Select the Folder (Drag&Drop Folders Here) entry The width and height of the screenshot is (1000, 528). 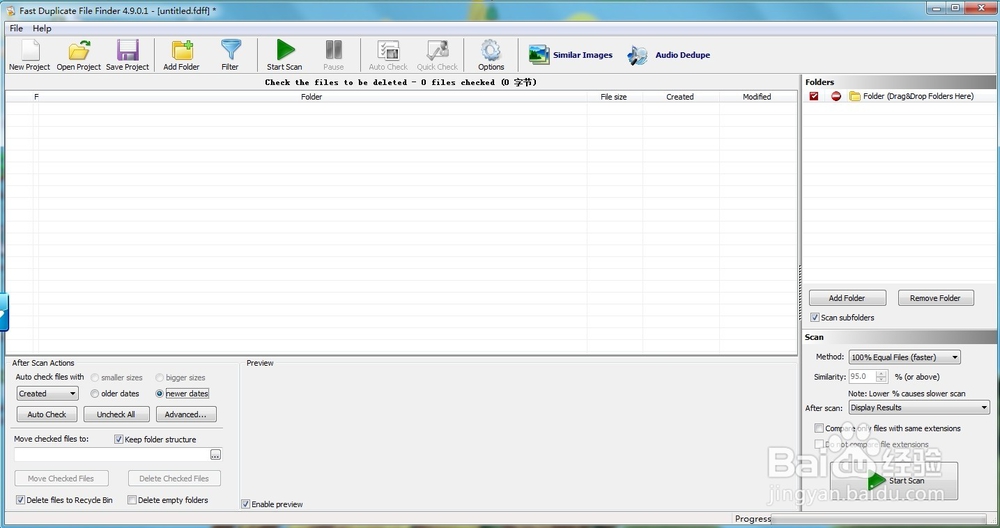pyautogui.click(x=918, y=96)
